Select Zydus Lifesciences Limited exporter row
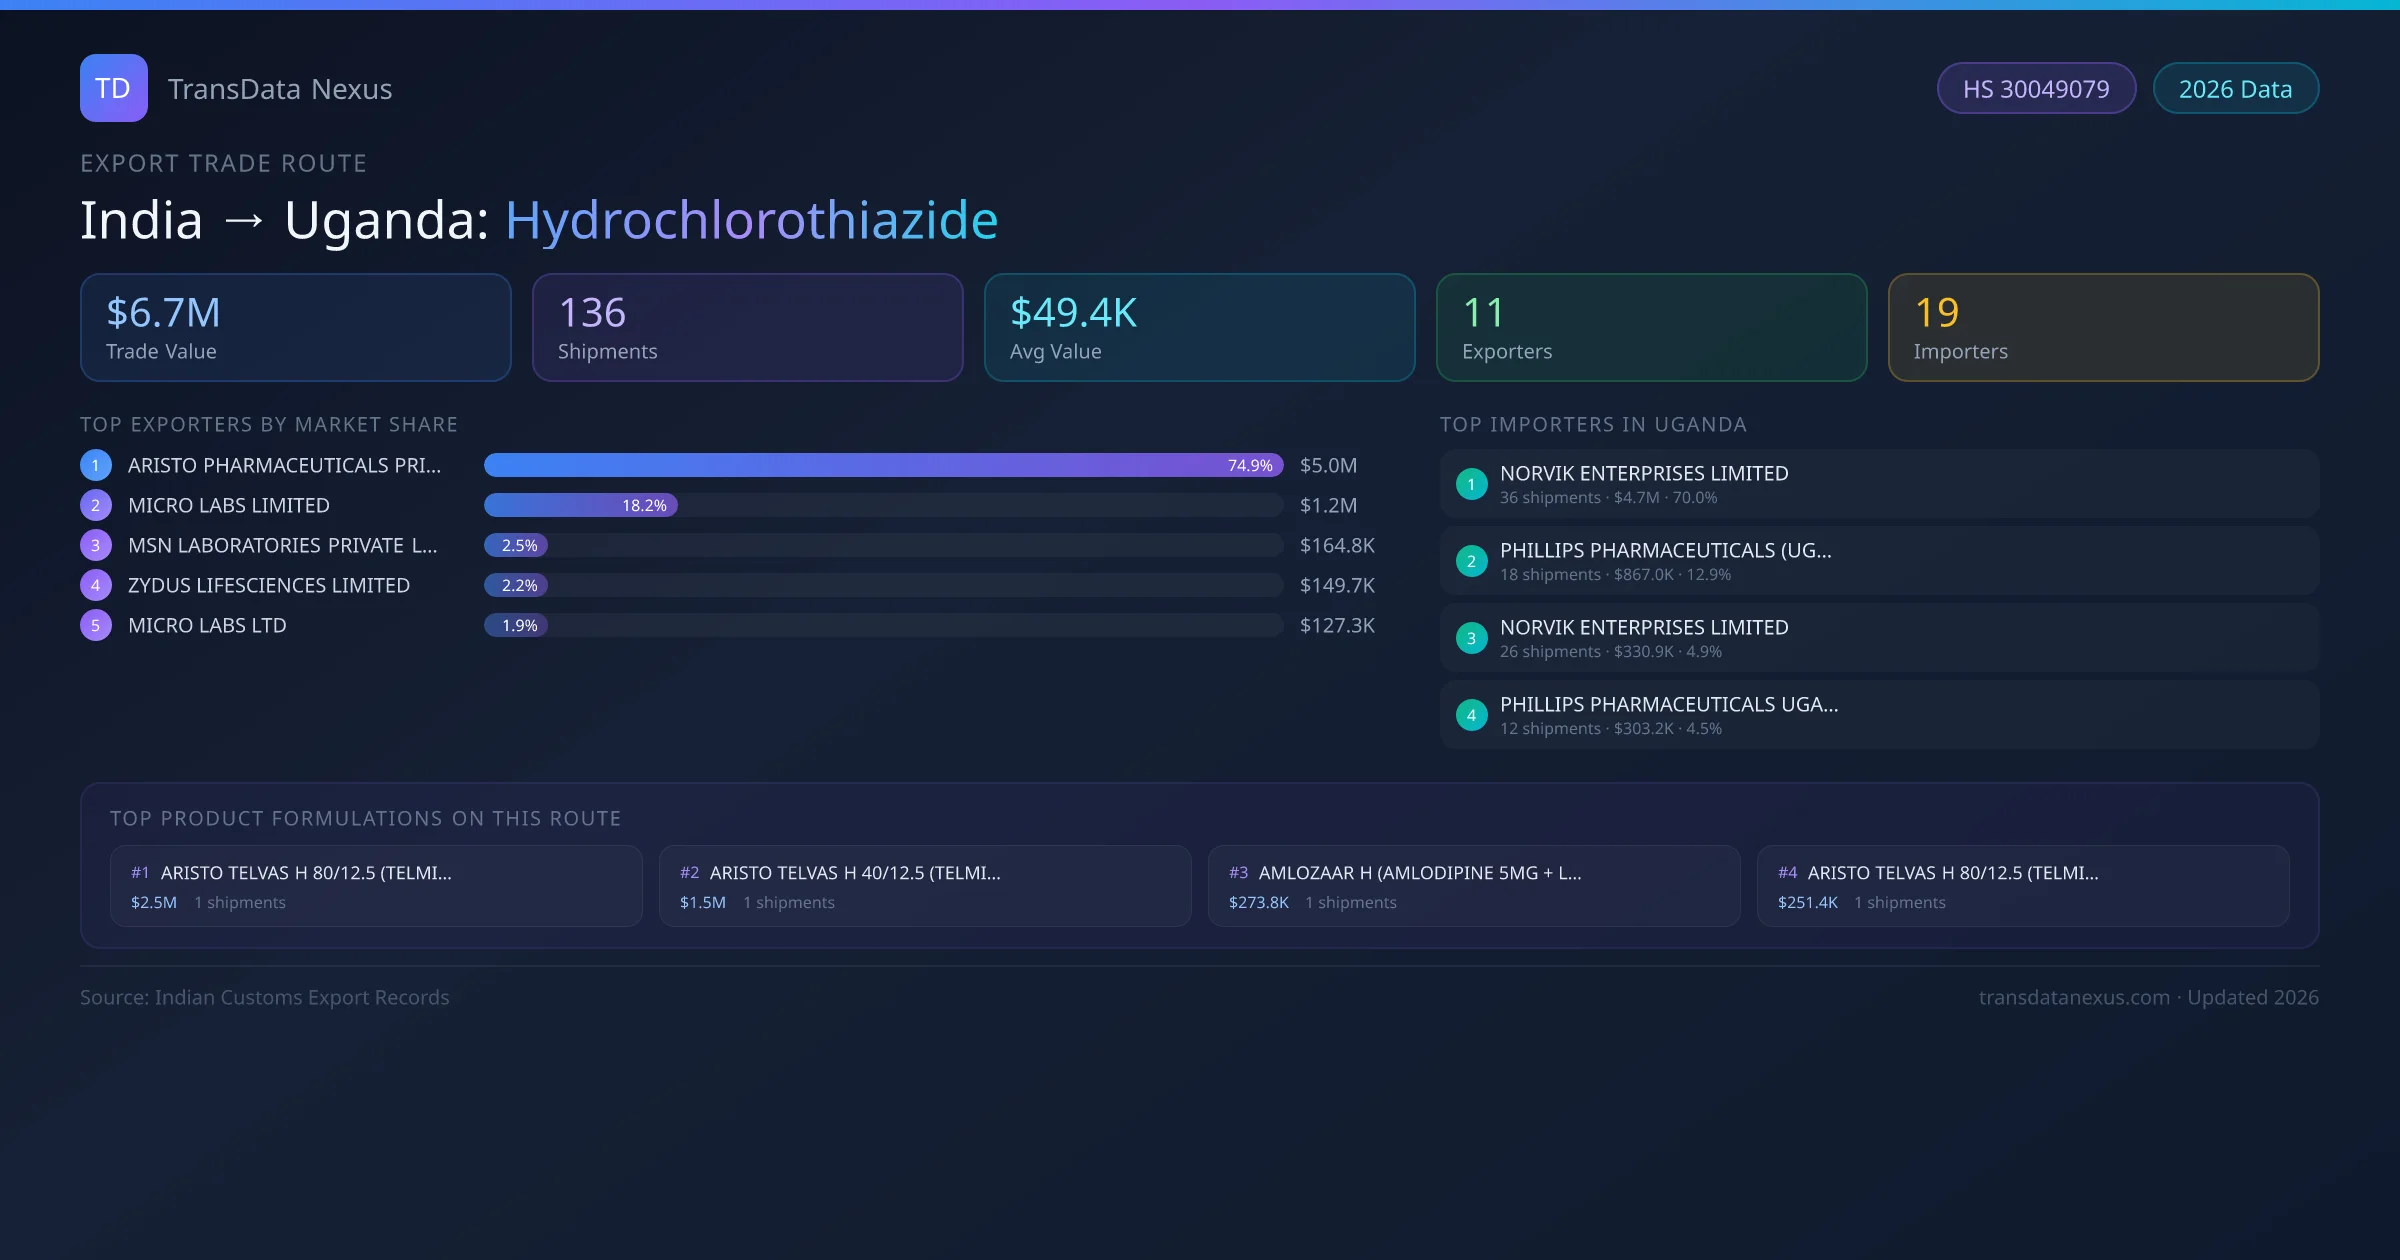The width and height of the screenshot is (2400, 1260). point(269,585)
